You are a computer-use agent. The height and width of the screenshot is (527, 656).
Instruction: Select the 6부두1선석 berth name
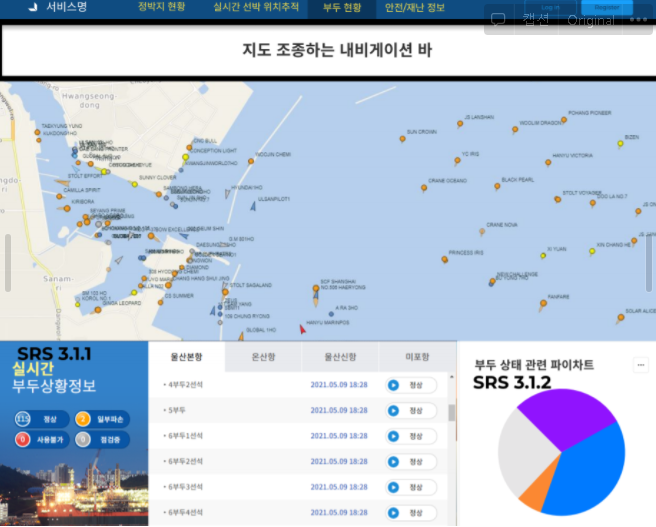[185, 436]
